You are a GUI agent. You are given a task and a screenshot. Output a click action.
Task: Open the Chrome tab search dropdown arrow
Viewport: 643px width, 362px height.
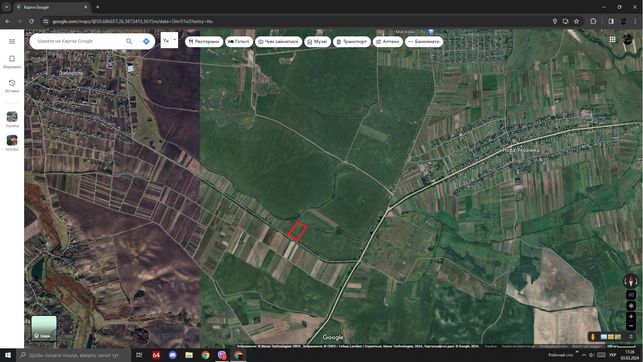pos(7,7)
